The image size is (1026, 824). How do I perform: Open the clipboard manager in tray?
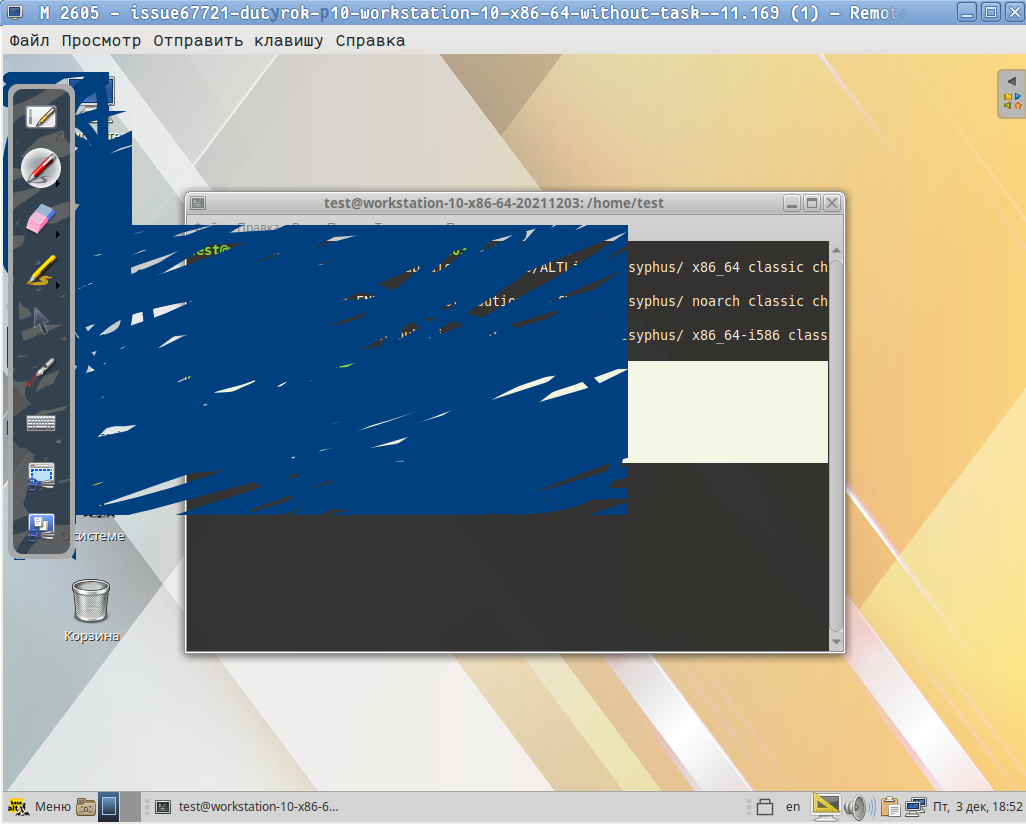pyautogui.click(x=888, y=806)
